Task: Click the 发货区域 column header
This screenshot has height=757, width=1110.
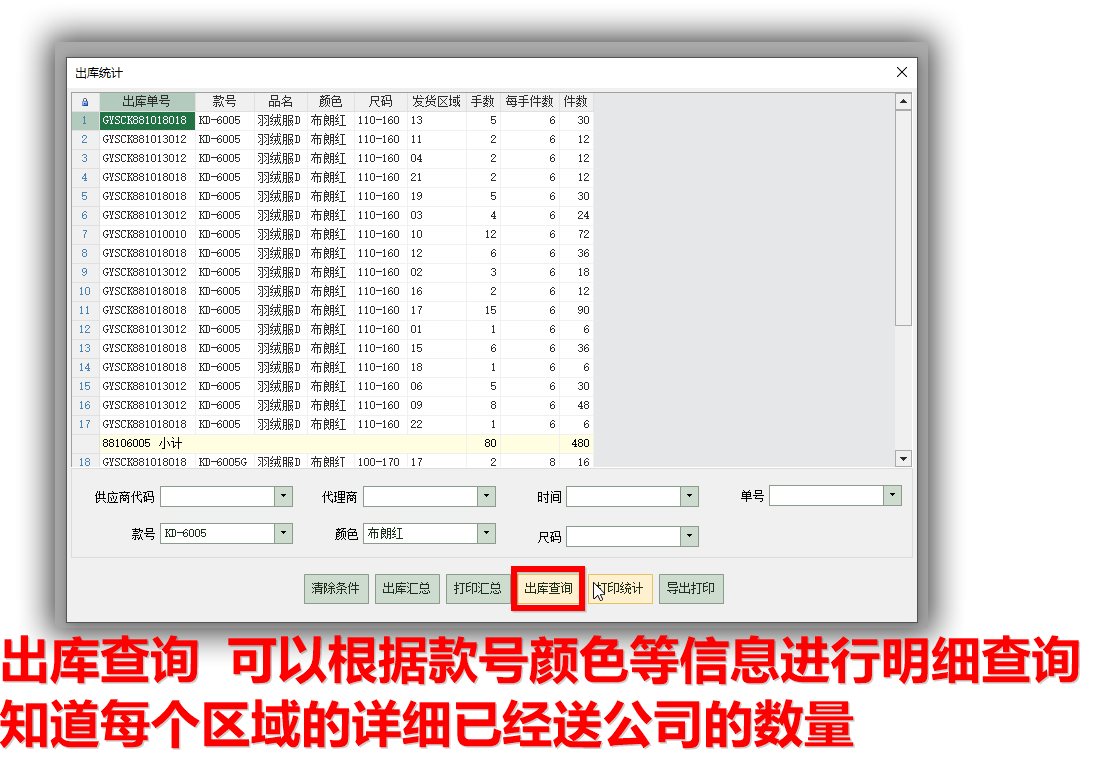Action: 436,102
